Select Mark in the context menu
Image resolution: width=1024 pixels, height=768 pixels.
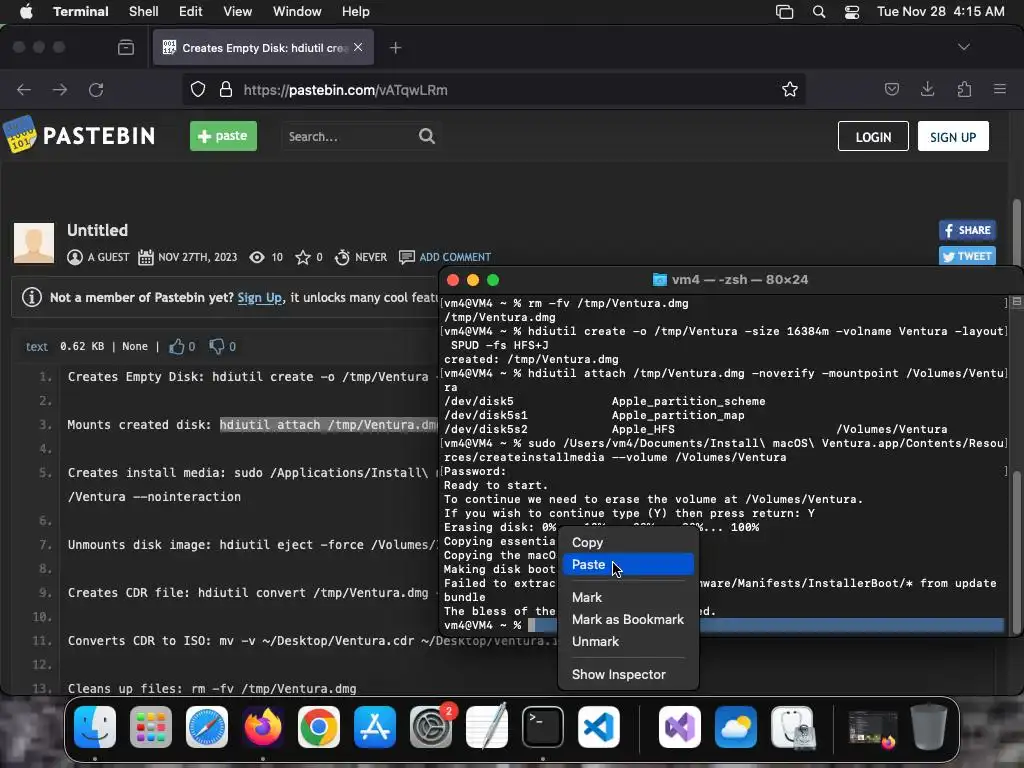[x=628, y=598]
